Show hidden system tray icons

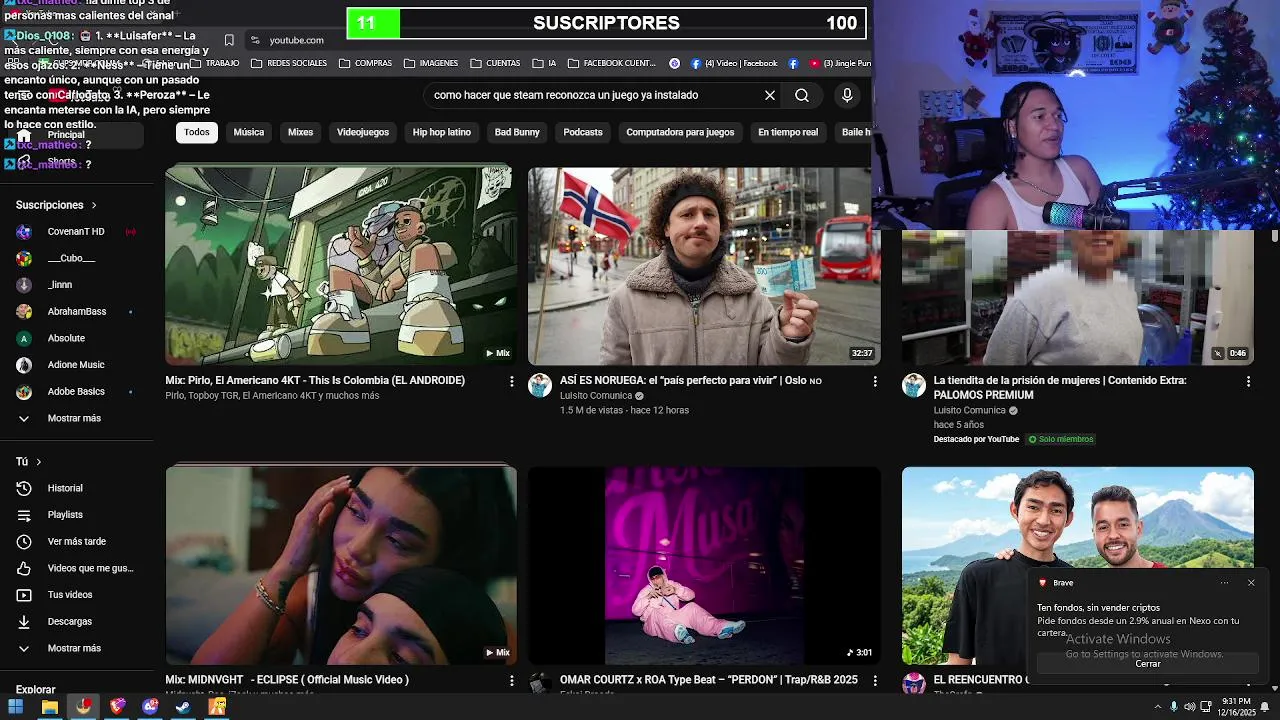click(1158, 707)
